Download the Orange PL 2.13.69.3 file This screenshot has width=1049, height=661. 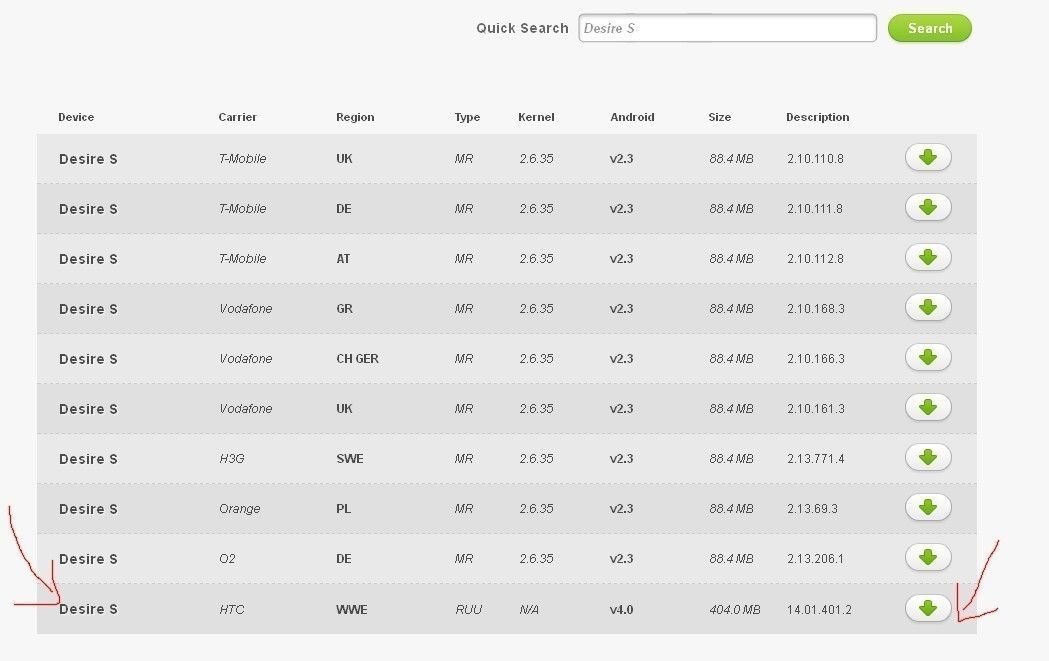928,508
